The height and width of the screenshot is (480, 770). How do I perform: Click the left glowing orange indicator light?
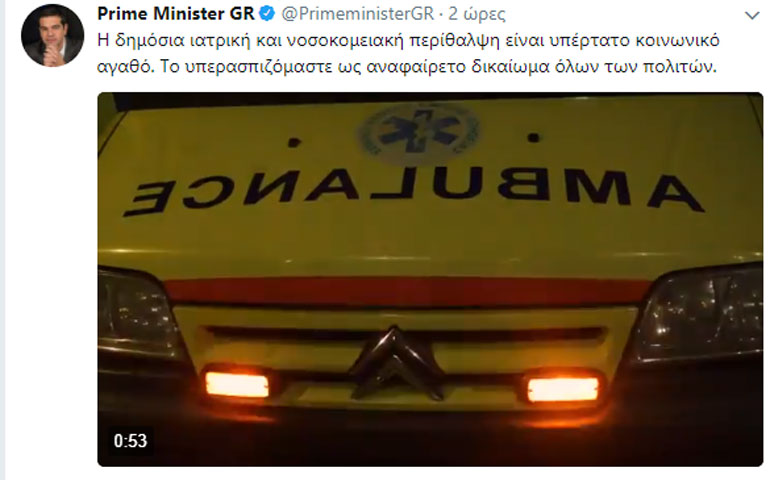(x=237, y=384)
